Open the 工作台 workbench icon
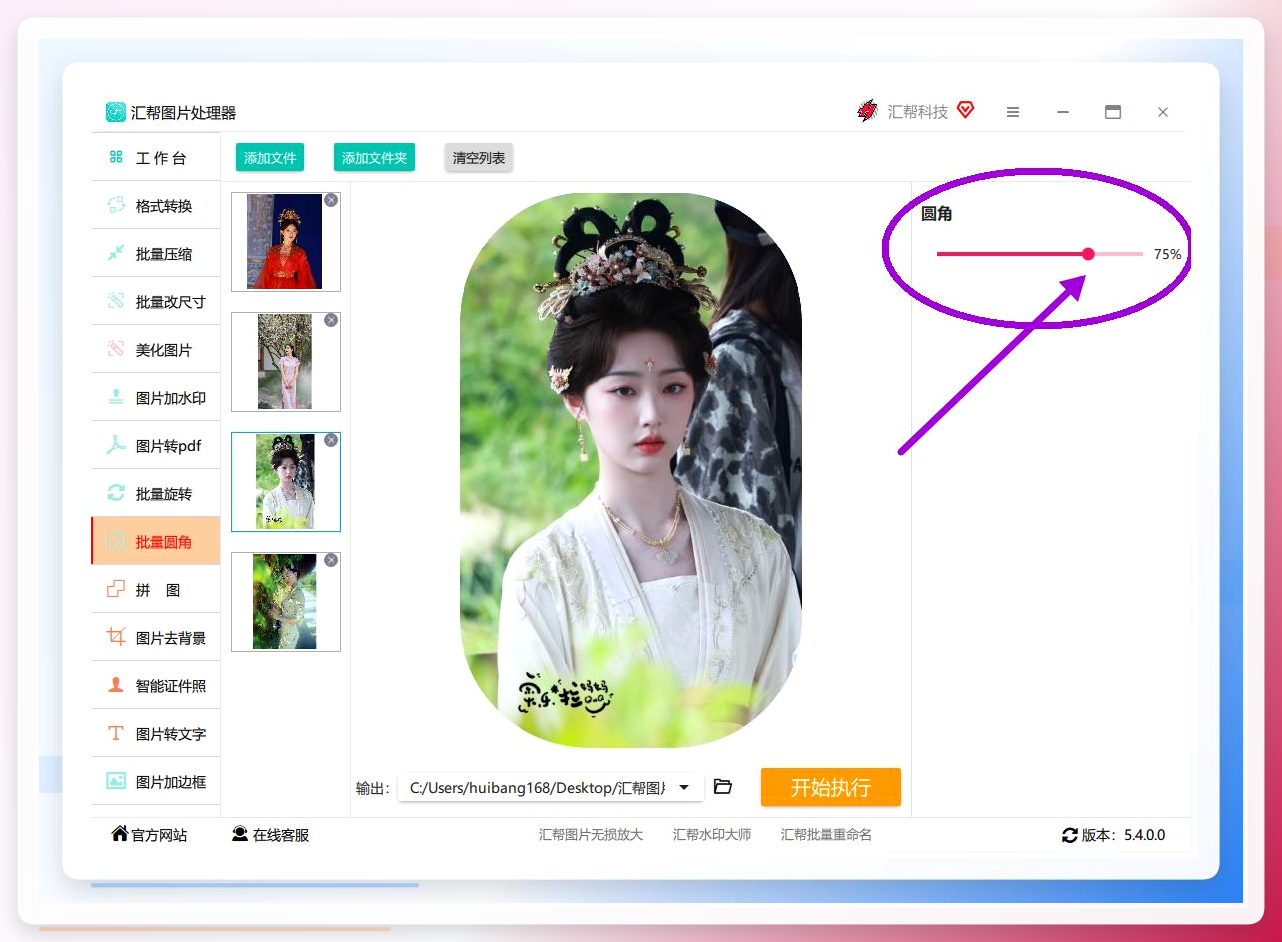 point(116,157)
